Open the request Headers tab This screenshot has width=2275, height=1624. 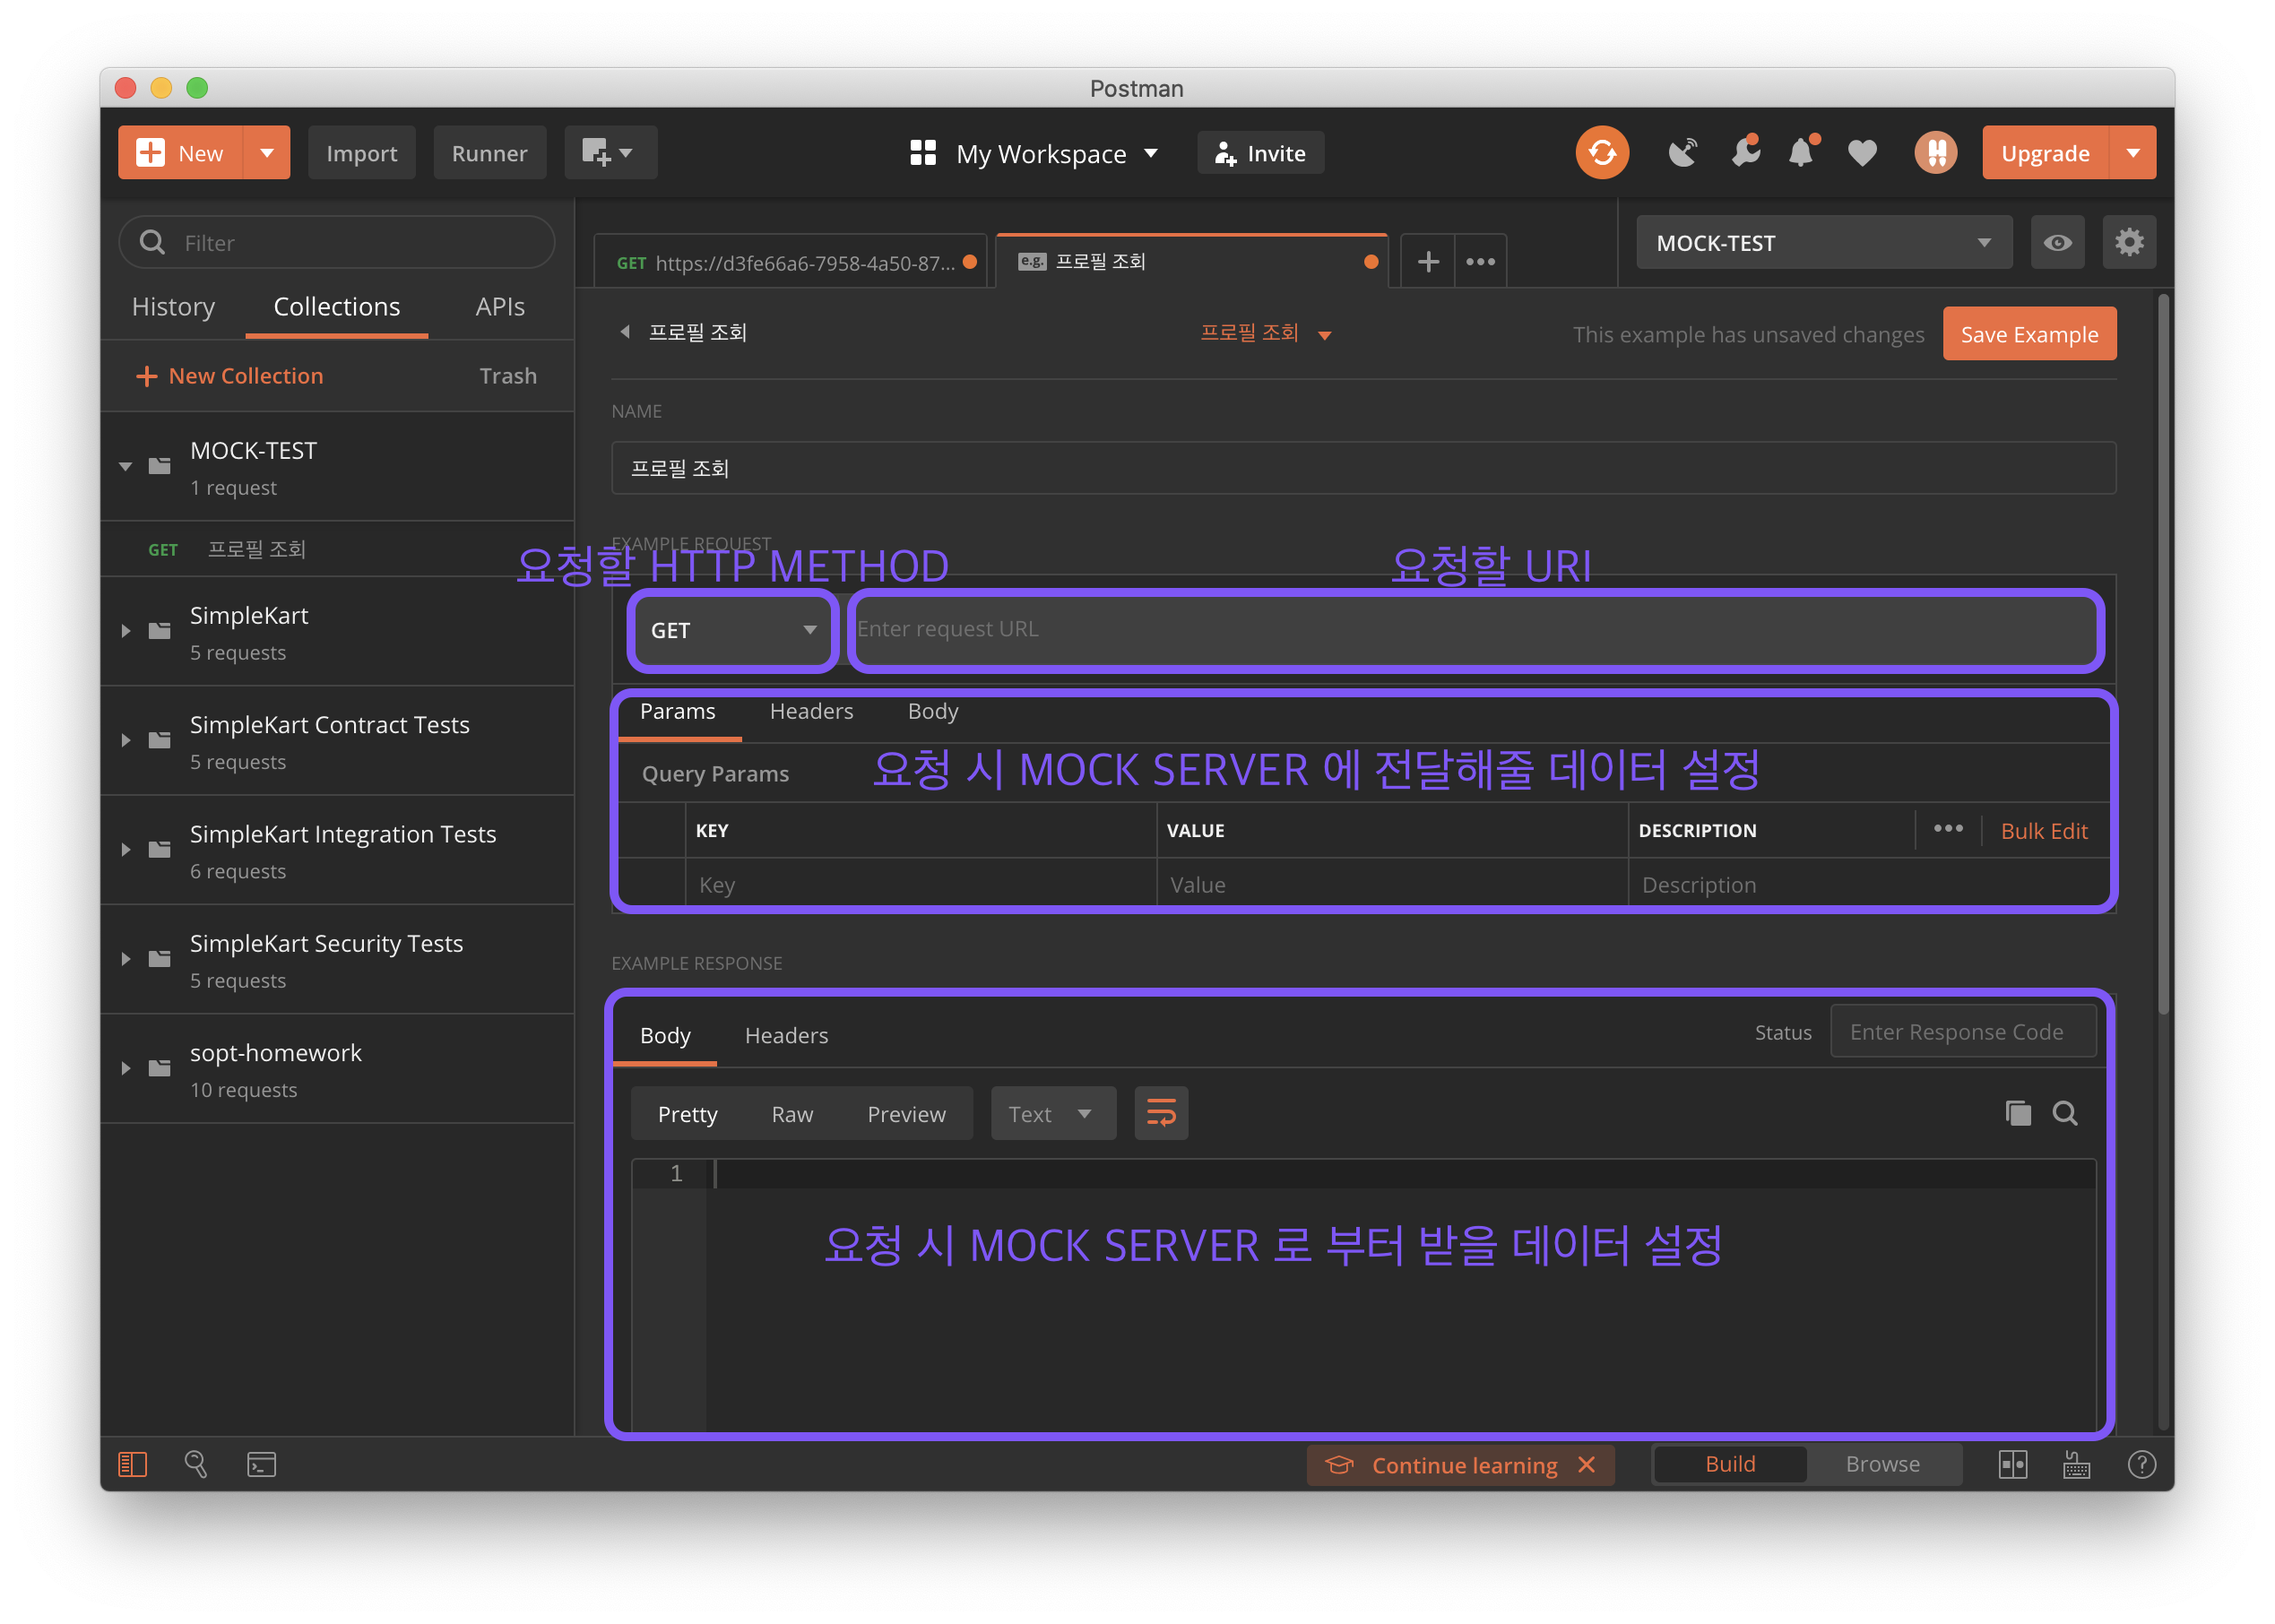pyautogui.click(x=811, y=711)
